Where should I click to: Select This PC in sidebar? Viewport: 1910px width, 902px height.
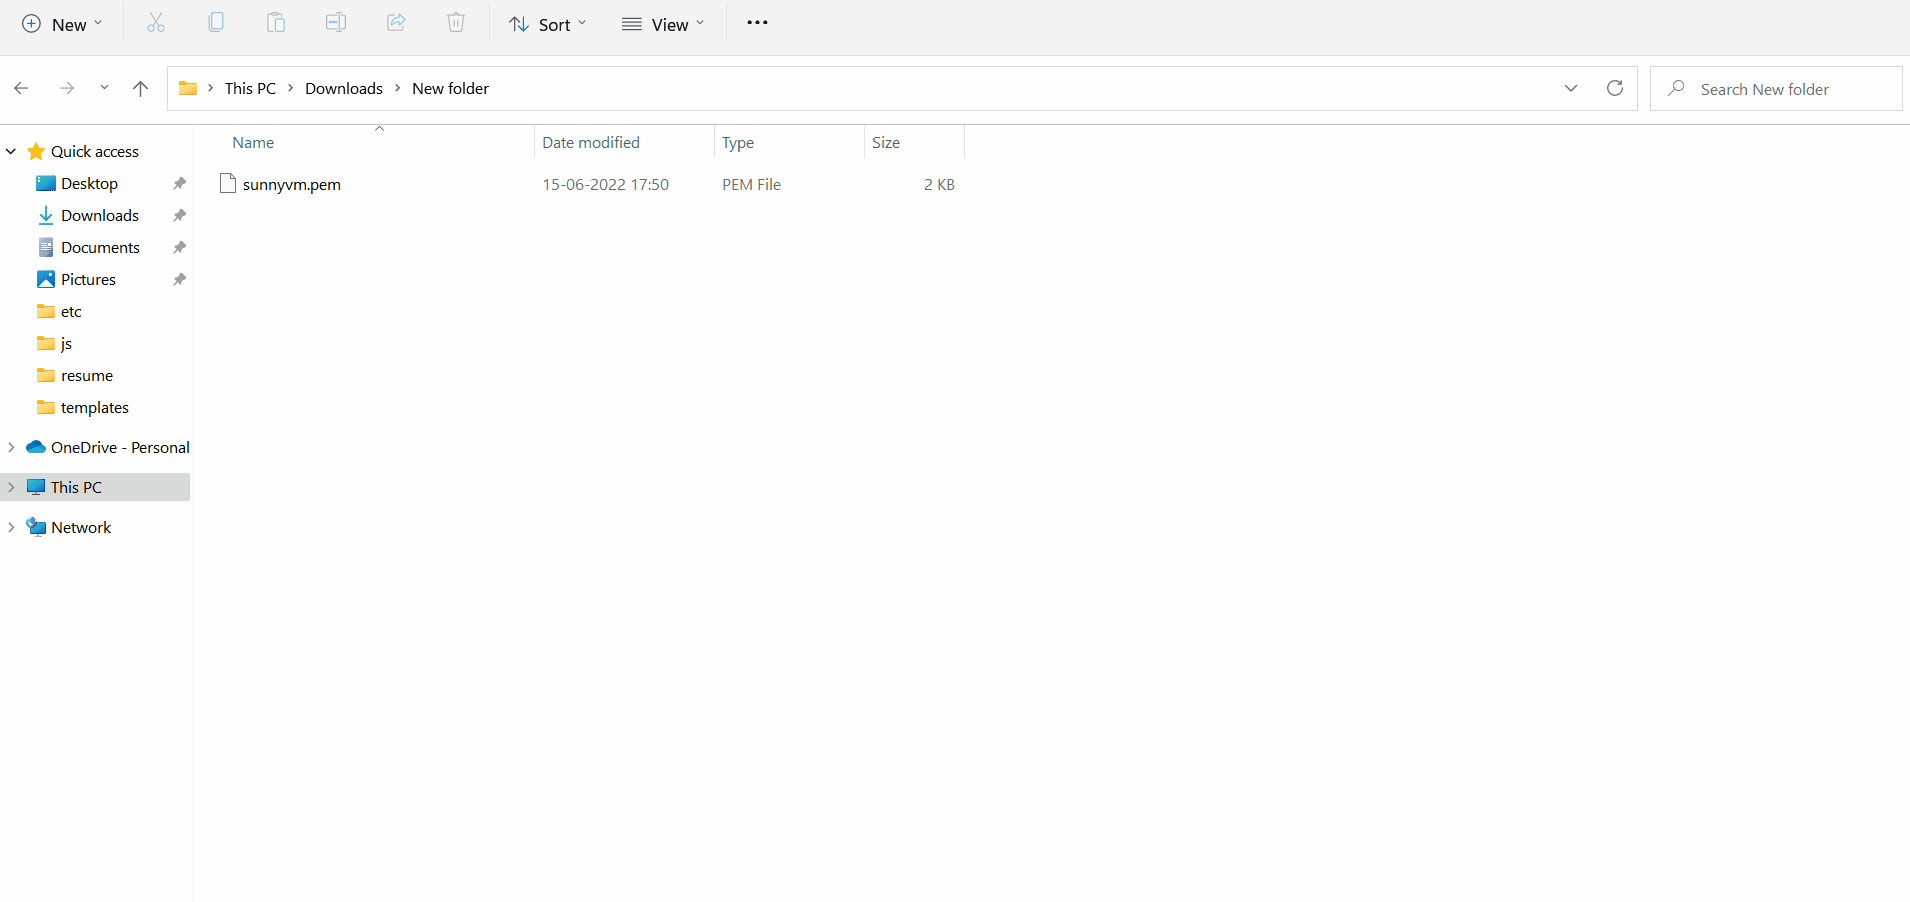(x=76, y=487)
